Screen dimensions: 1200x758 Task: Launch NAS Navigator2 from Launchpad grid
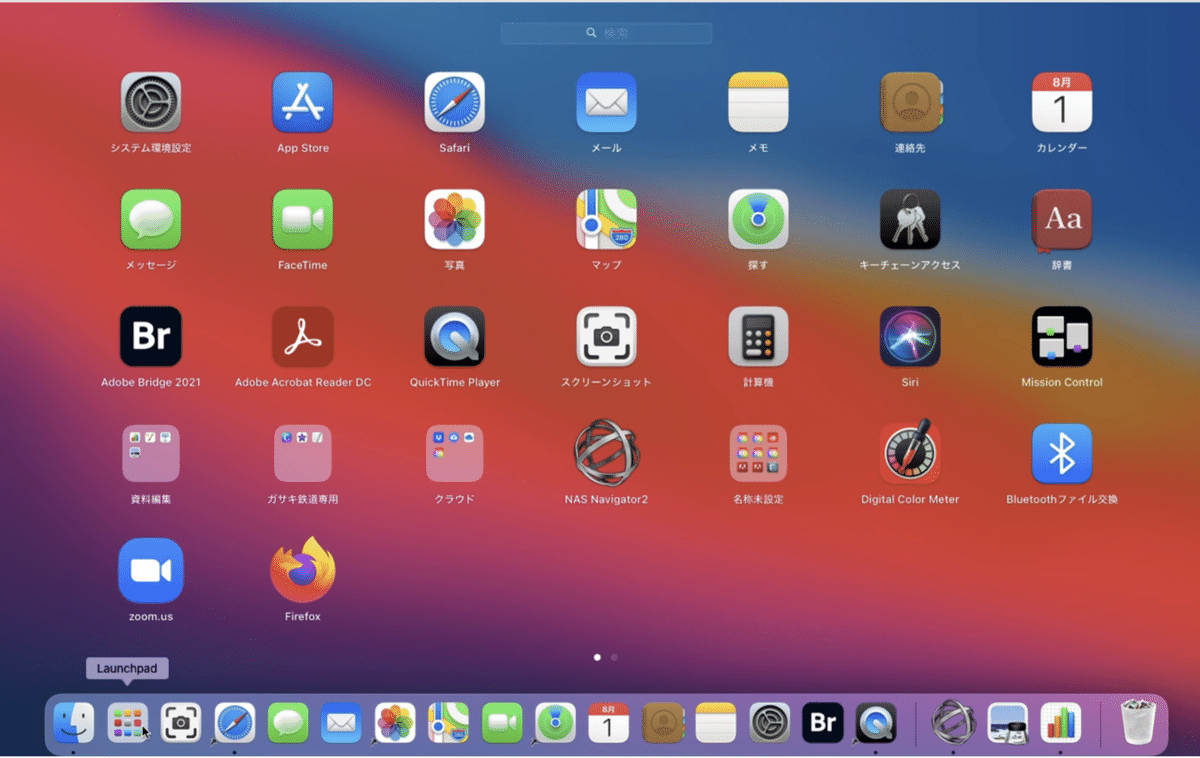[606, 453]
